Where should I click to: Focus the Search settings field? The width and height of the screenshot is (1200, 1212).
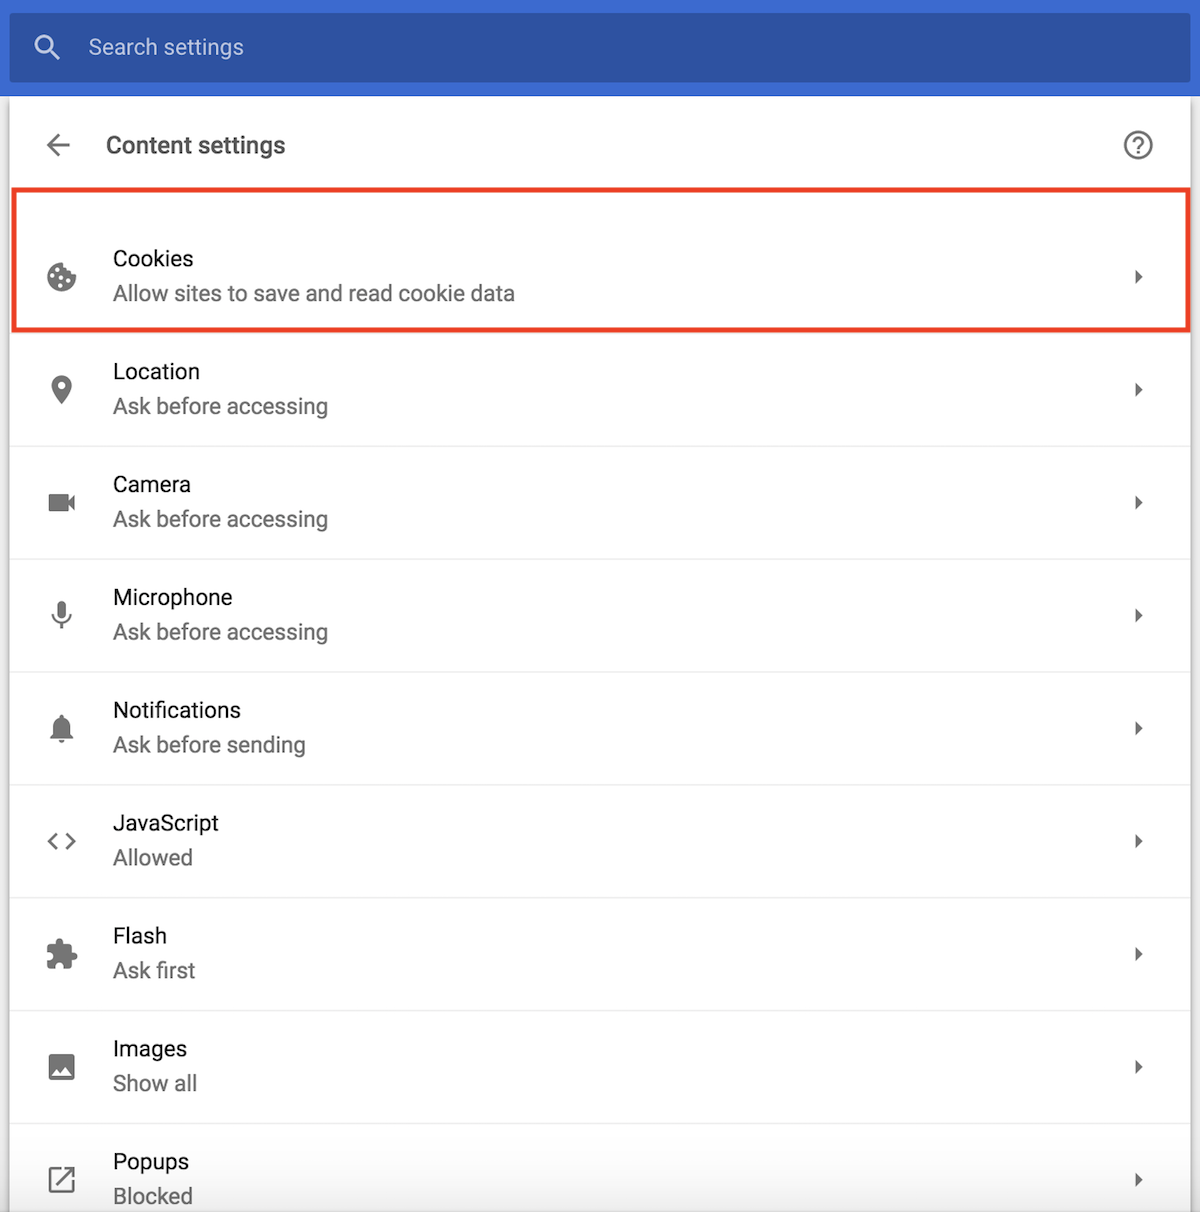[600, 47]
